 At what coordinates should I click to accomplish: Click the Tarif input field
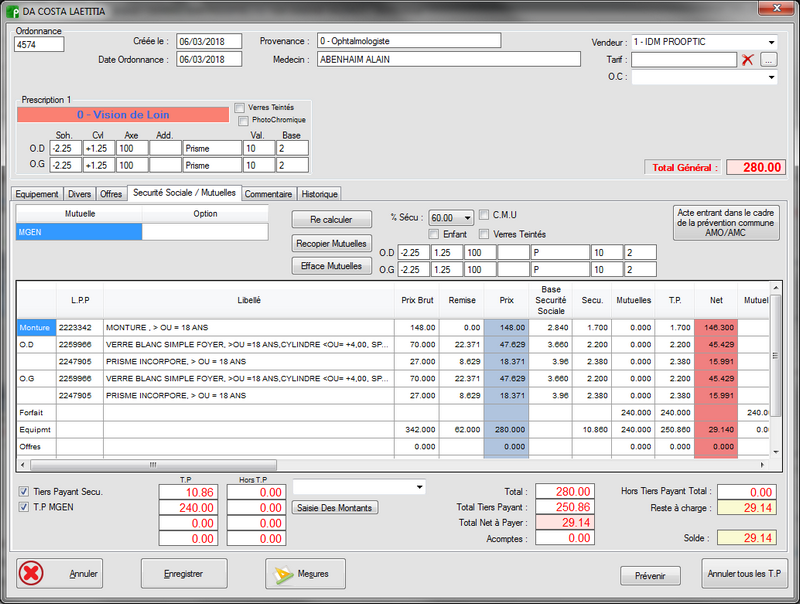click(684, 60)
